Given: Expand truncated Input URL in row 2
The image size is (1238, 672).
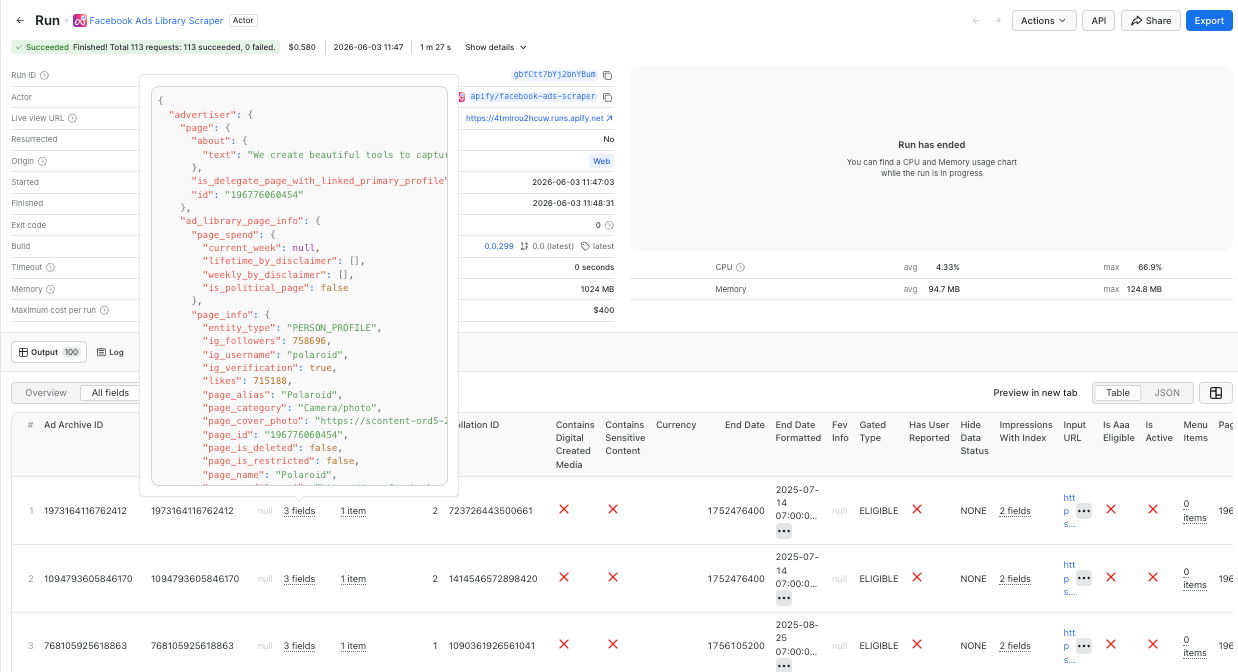Looking at the screenshot, I should (x=1084, y=578).
